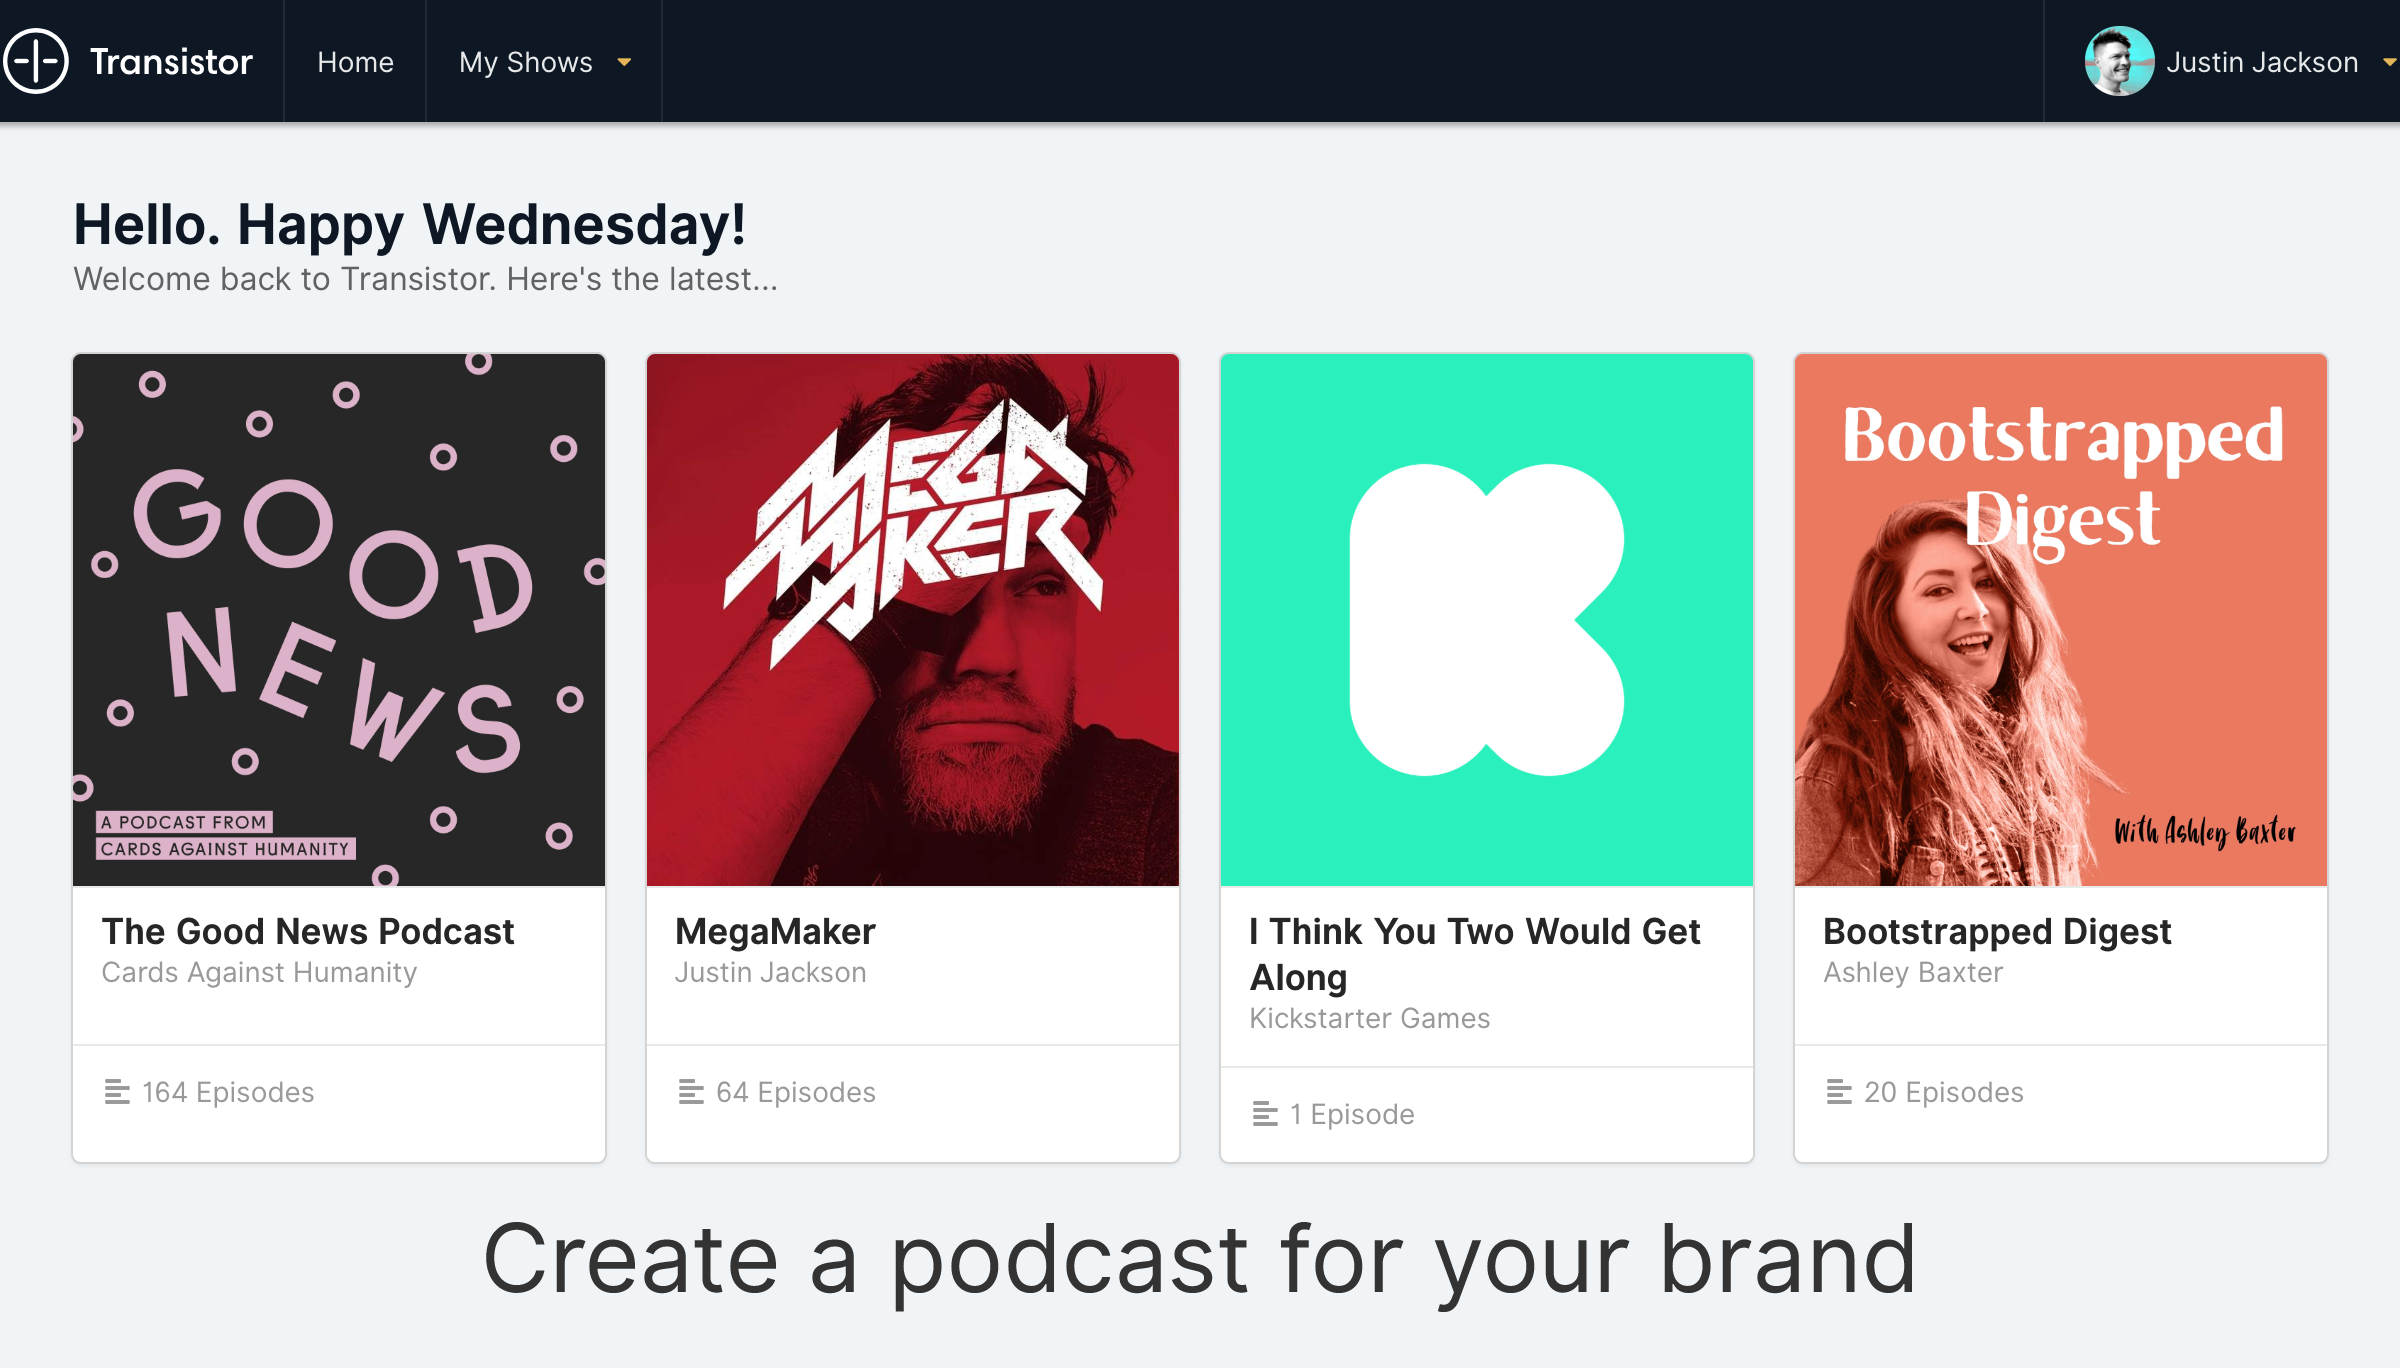Click the episode list icon beside 20 Episodes
The width and height of the screenshot is (2400, 1368).
1839,1092
